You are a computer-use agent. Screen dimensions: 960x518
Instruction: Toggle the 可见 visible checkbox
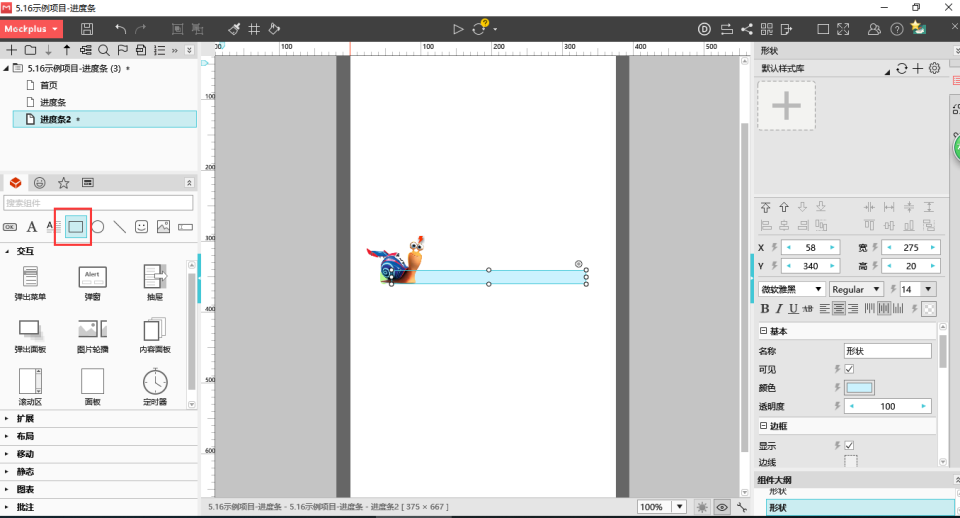tap(849, 369)
